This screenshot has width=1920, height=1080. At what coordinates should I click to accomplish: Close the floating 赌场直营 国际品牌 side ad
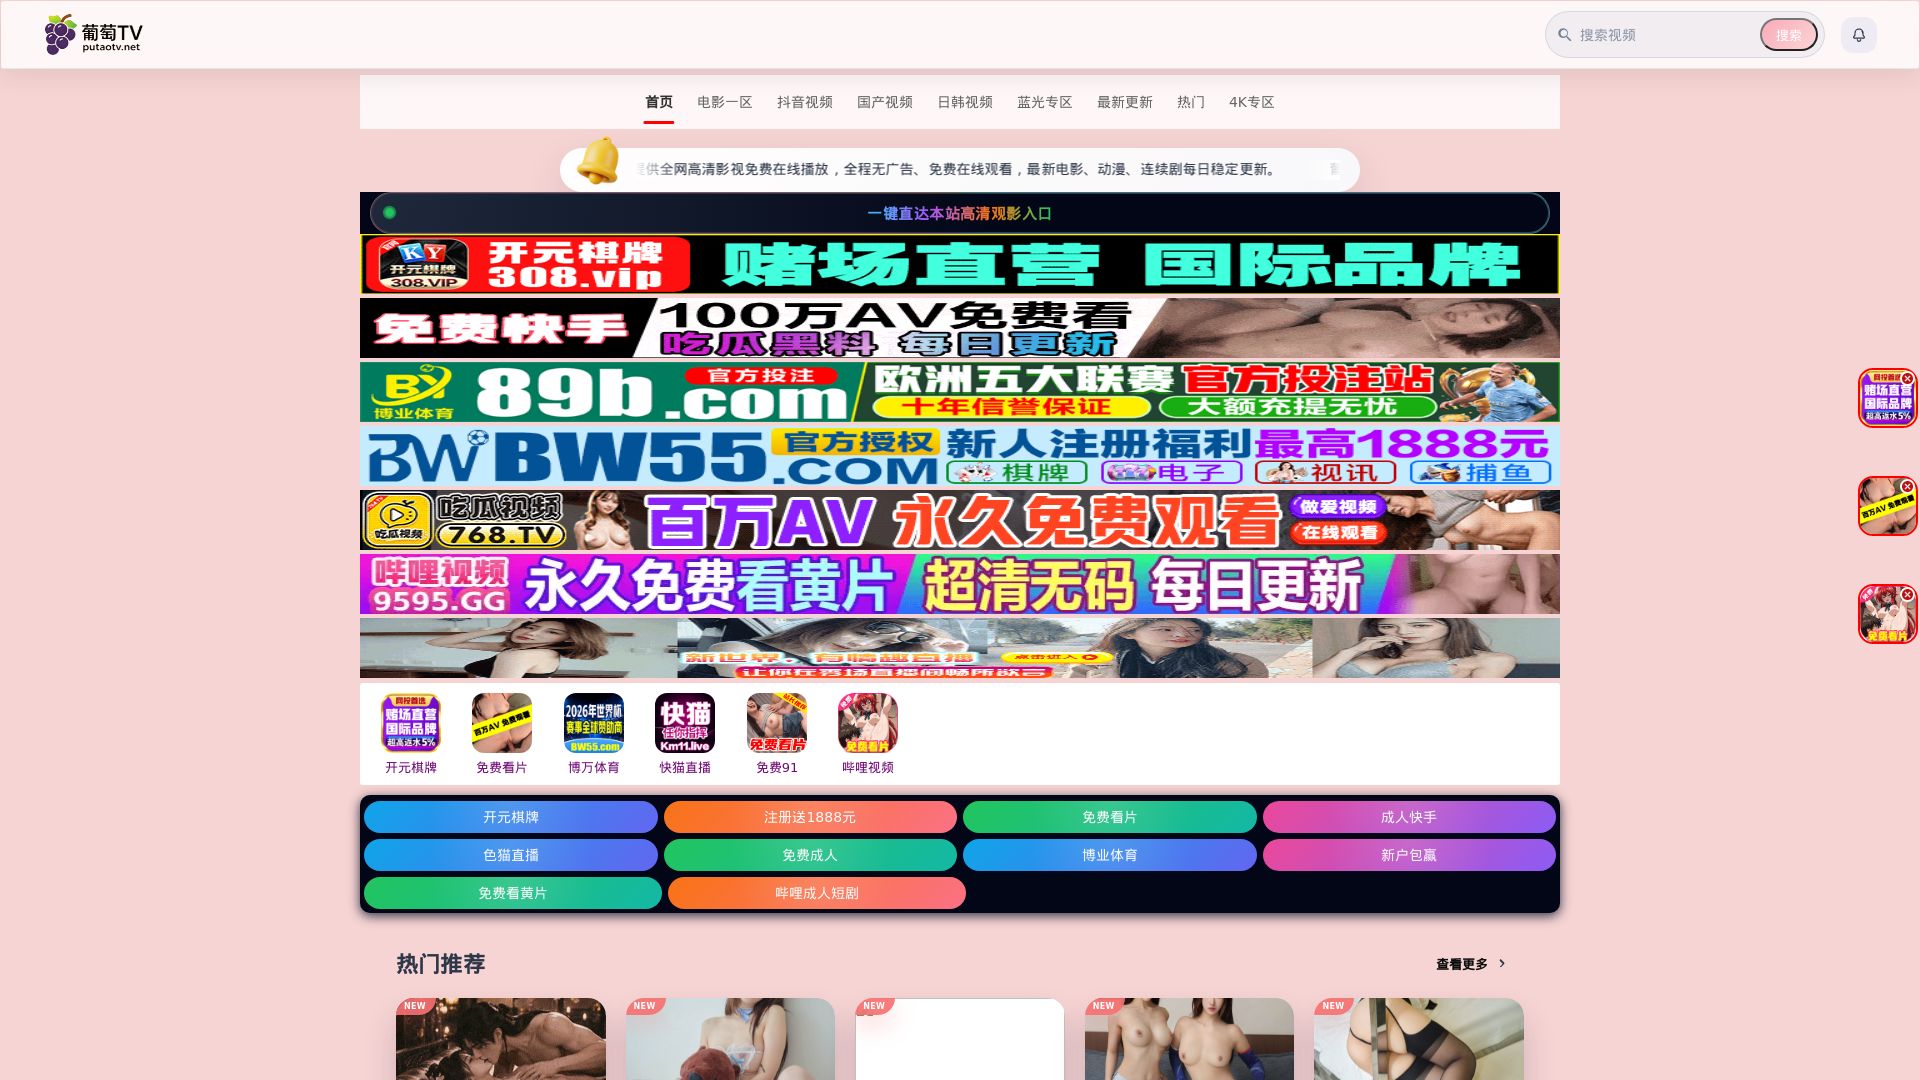[x=1907, y=378]
